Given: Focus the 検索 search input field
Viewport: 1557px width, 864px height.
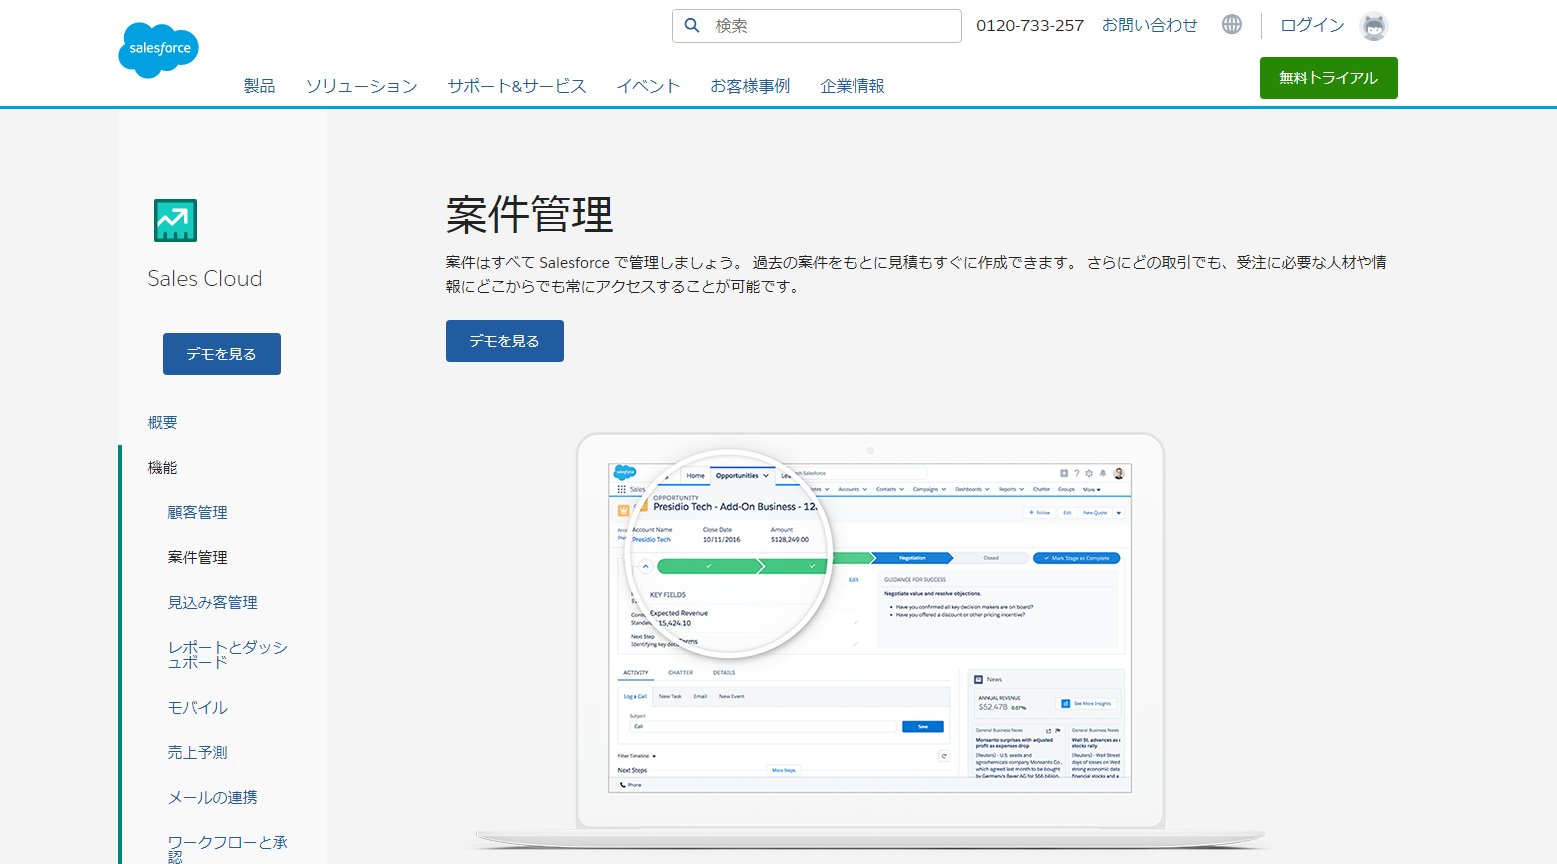Looking at the screenshot, I should pyautogui.click(x=830, y=26).
